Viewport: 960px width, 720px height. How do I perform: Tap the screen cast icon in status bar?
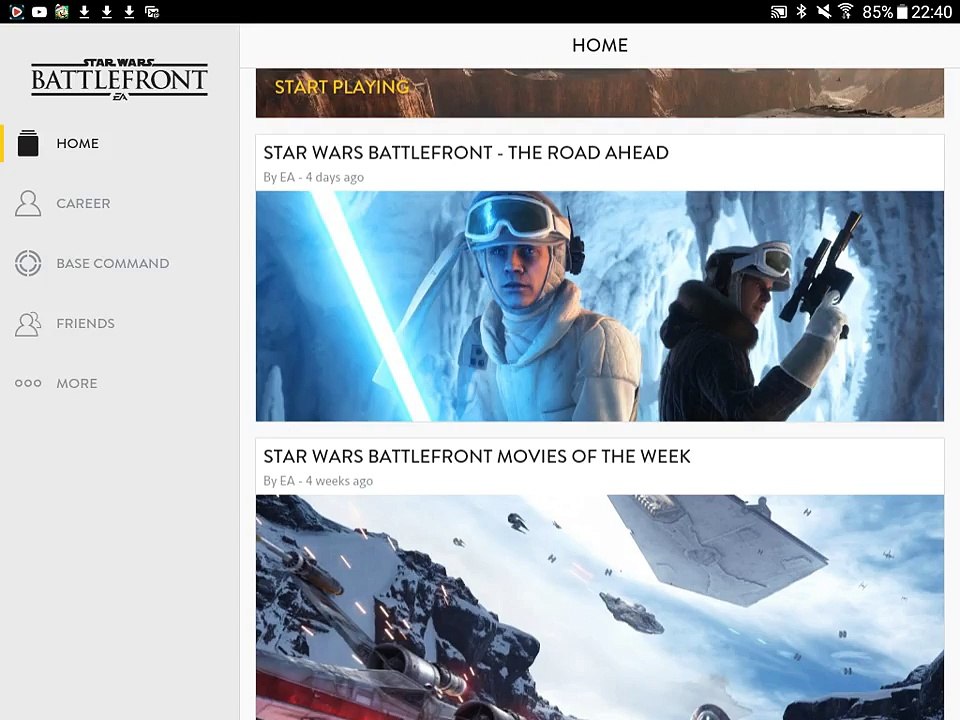pos(779,12)
